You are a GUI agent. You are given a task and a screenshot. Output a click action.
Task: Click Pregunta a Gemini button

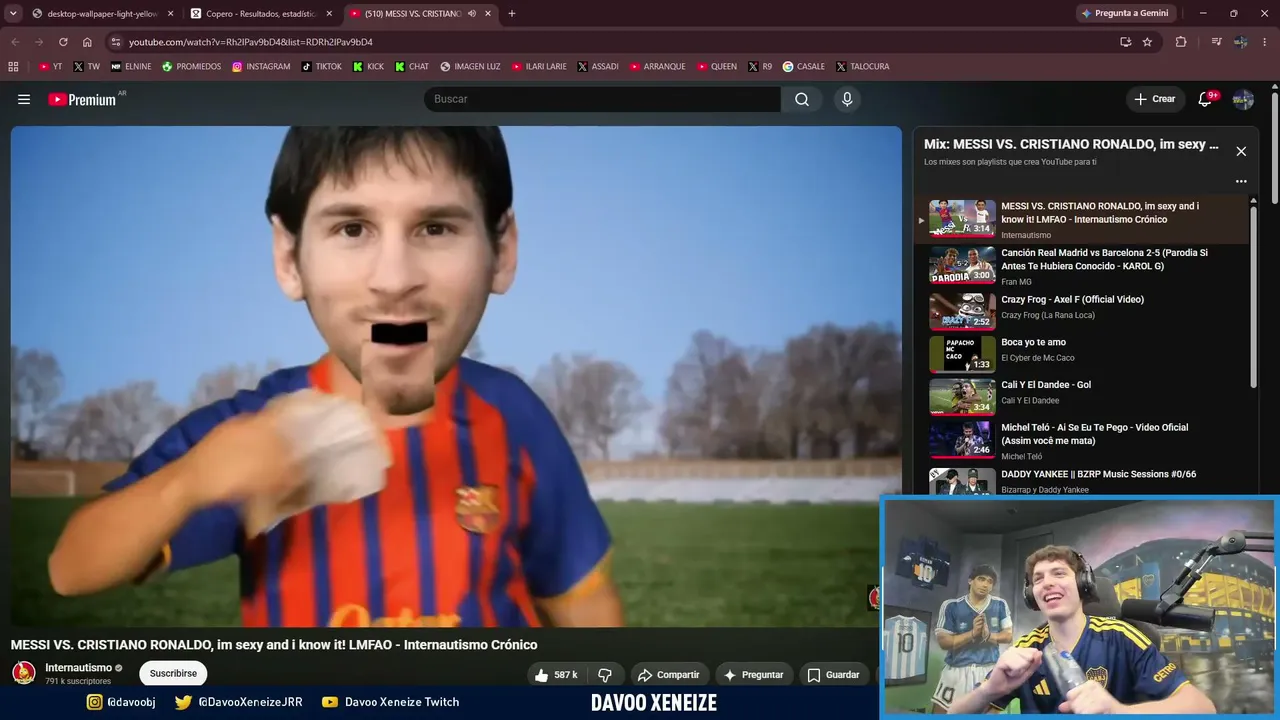click(1124, 14)
